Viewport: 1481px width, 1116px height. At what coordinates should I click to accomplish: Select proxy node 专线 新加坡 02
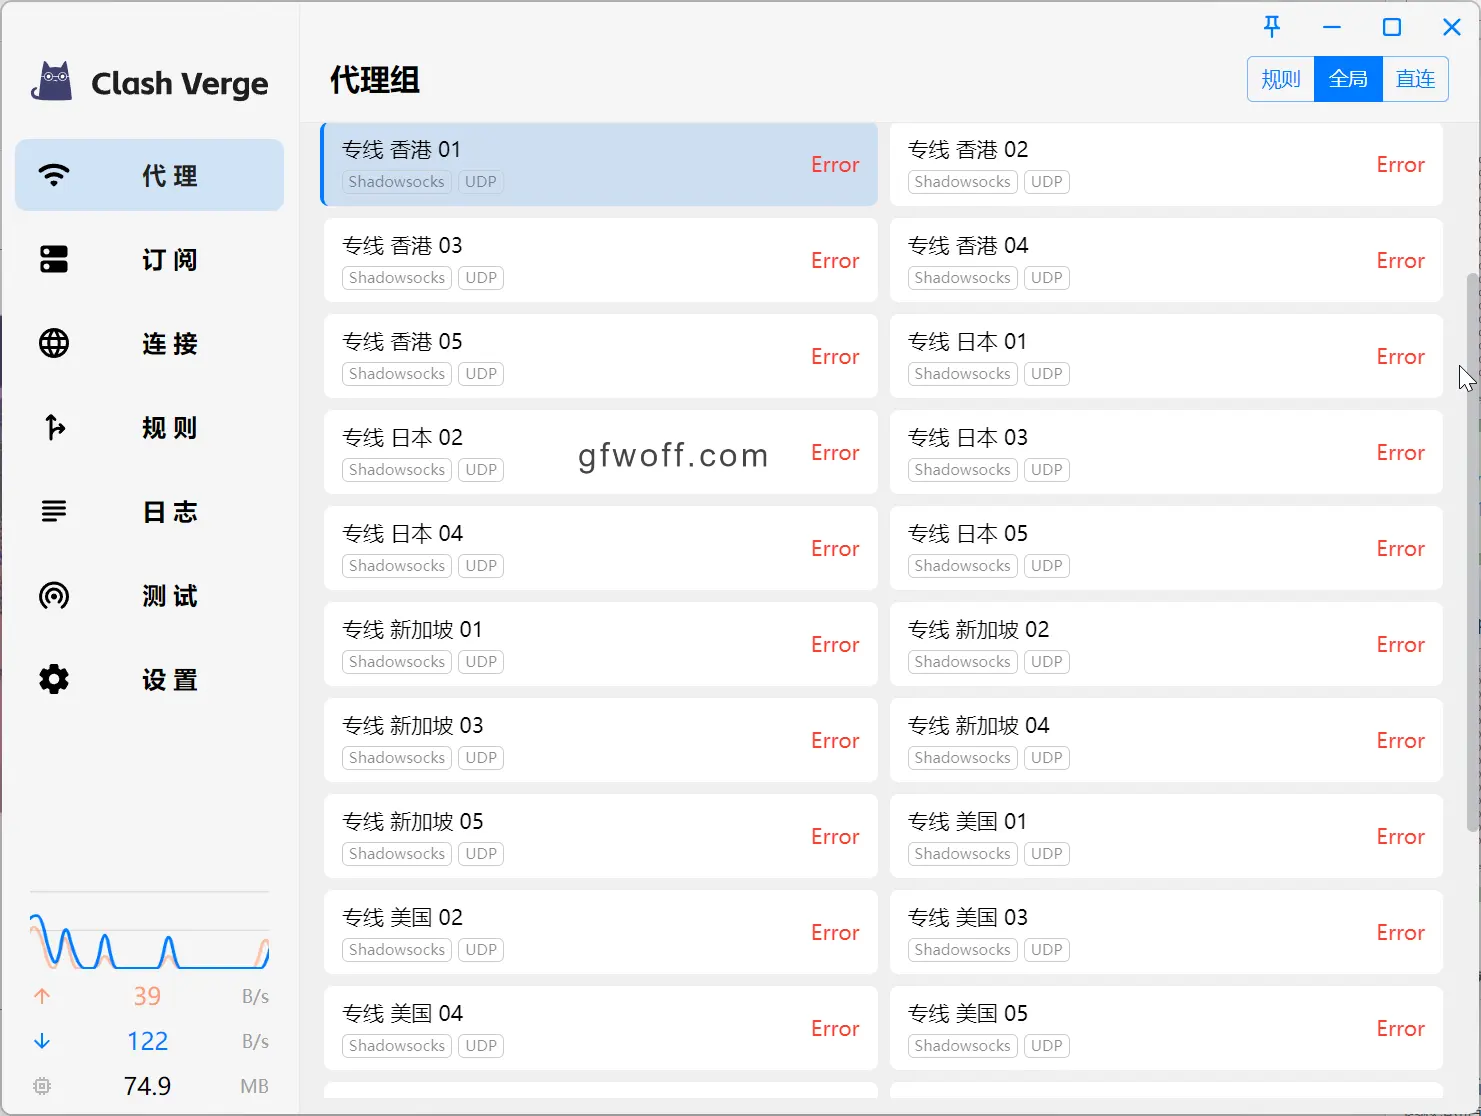[x=1166, y=644]
